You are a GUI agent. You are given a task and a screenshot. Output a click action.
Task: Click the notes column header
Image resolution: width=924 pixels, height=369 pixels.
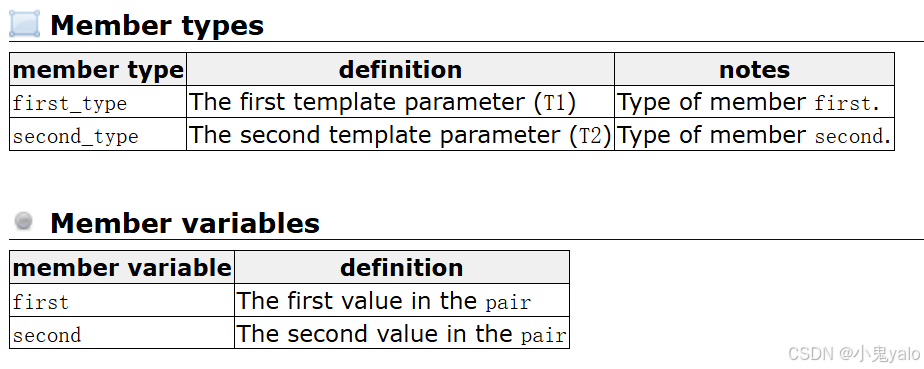(754, 70)
